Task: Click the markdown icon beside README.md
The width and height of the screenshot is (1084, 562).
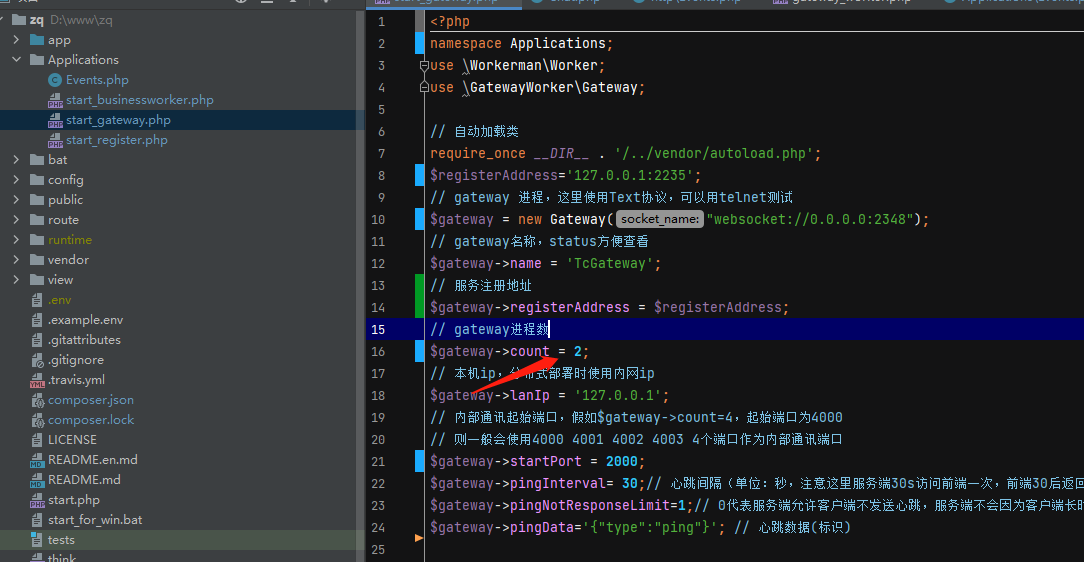Action: 37,480
